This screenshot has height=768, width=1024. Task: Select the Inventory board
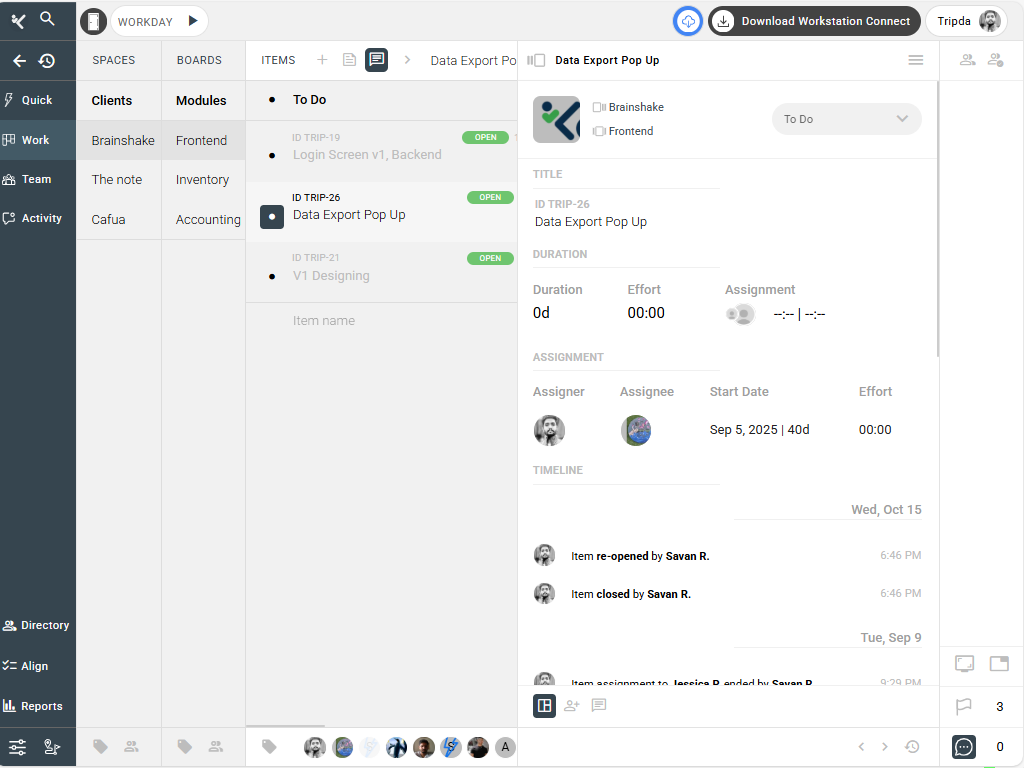click(x=202, y=180)
